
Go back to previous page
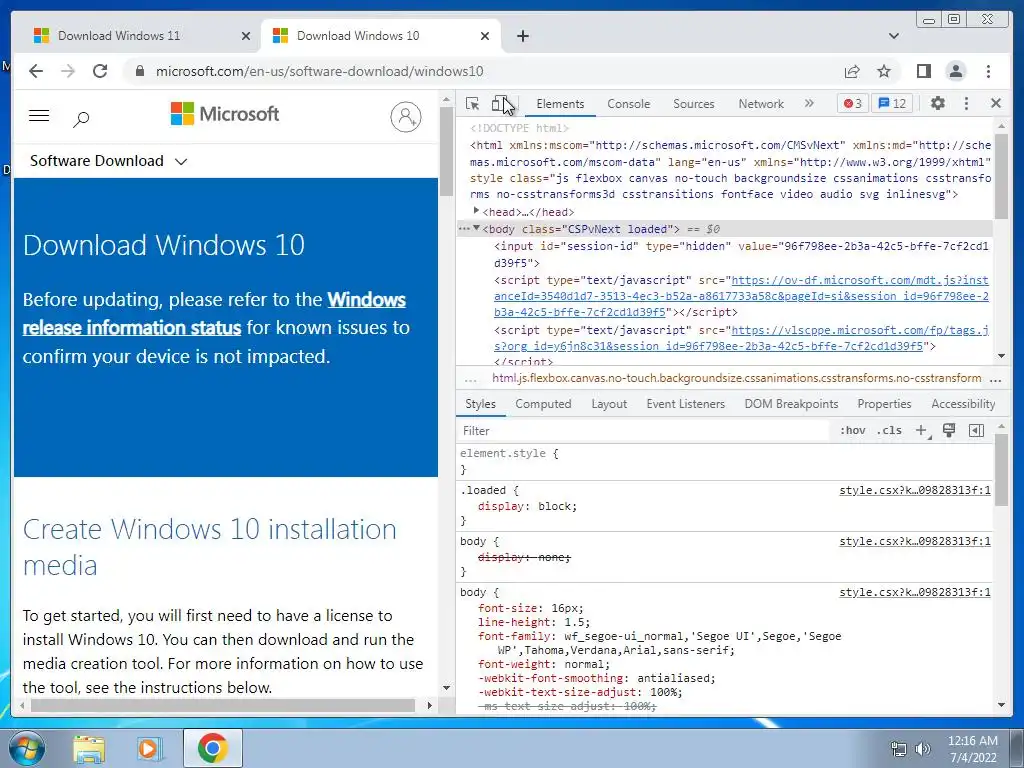[36, 71]
